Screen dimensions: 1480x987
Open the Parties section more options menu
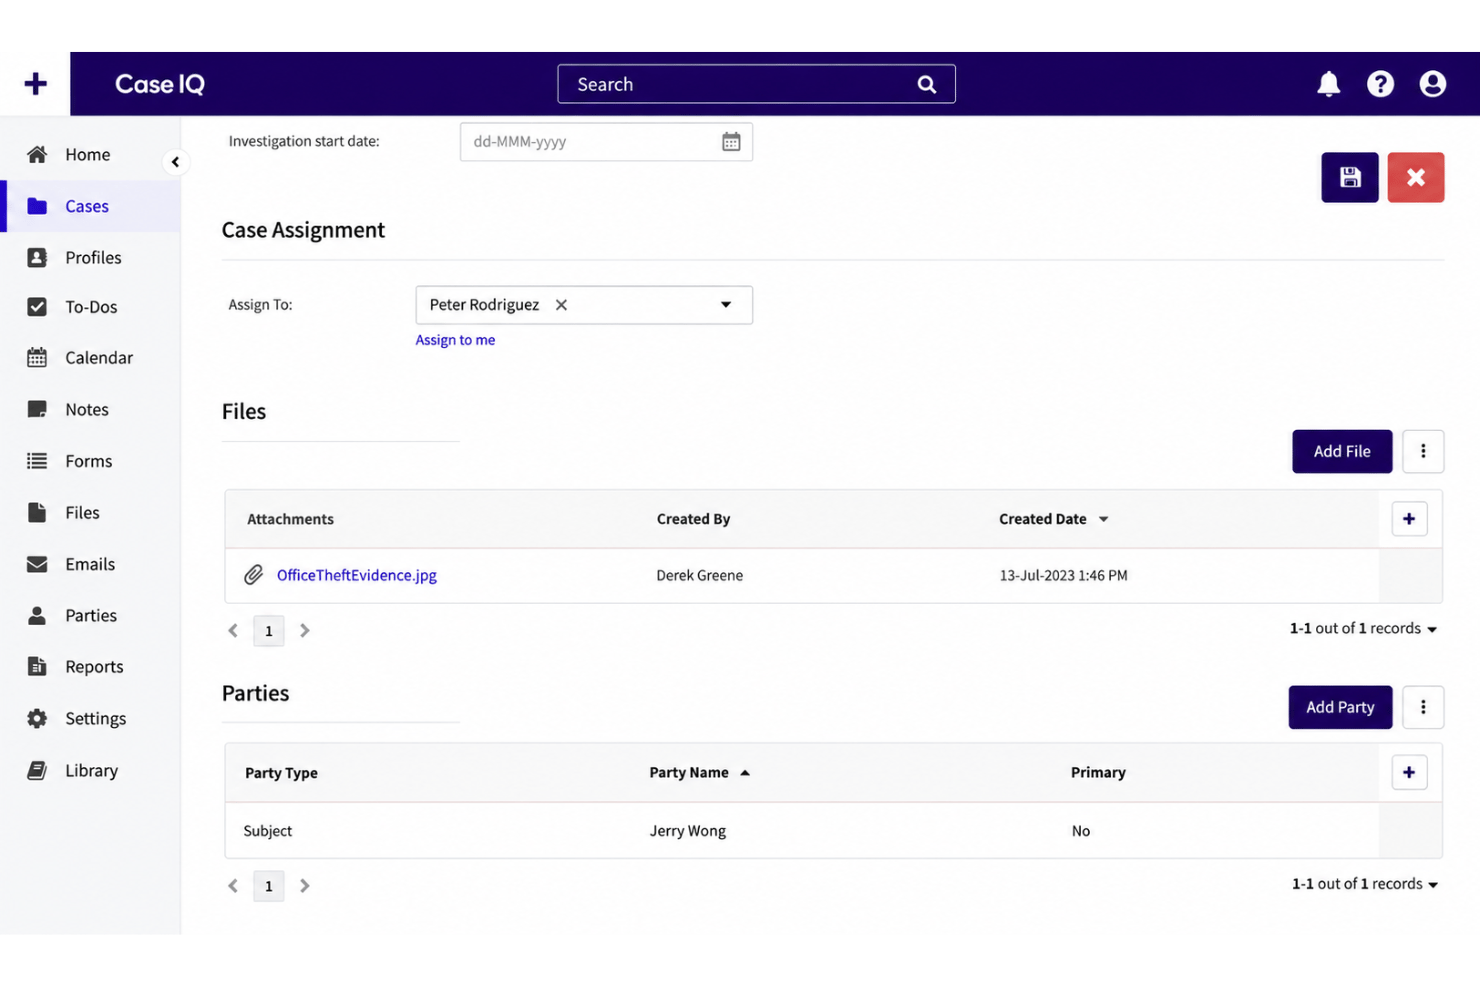pos(1423,707)
